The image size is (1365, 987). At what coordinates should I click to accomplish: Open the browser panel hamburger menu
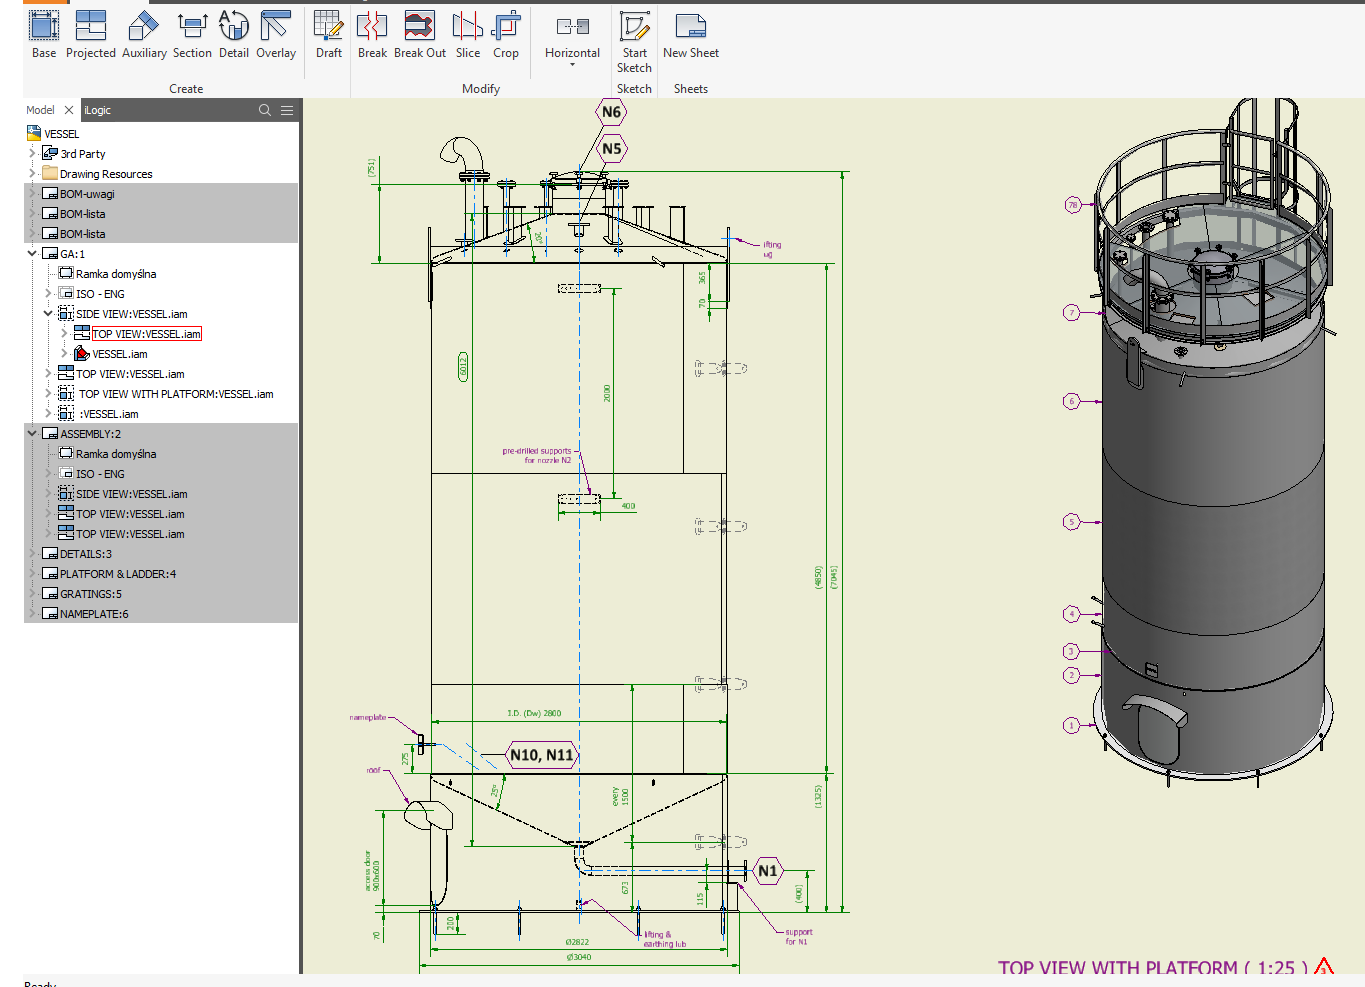pos(287,110)
